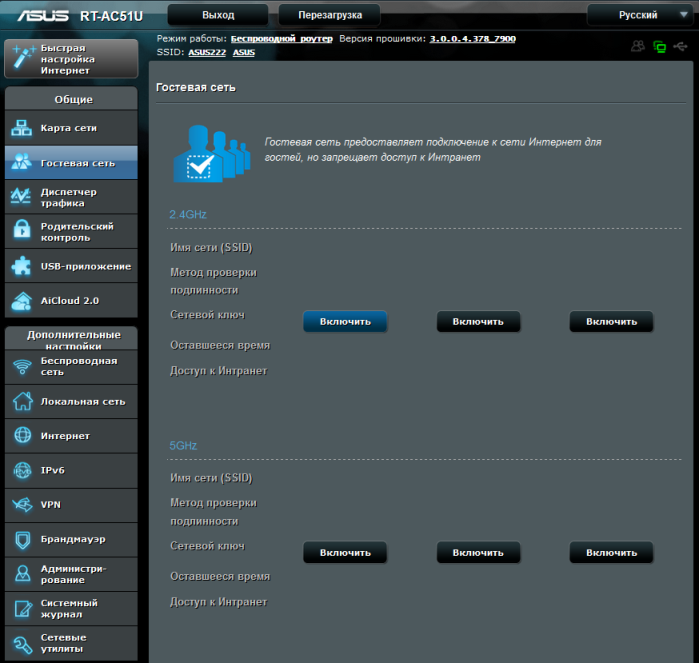
Task: Click the Перезагрузка reboot button
Action: 329,15
